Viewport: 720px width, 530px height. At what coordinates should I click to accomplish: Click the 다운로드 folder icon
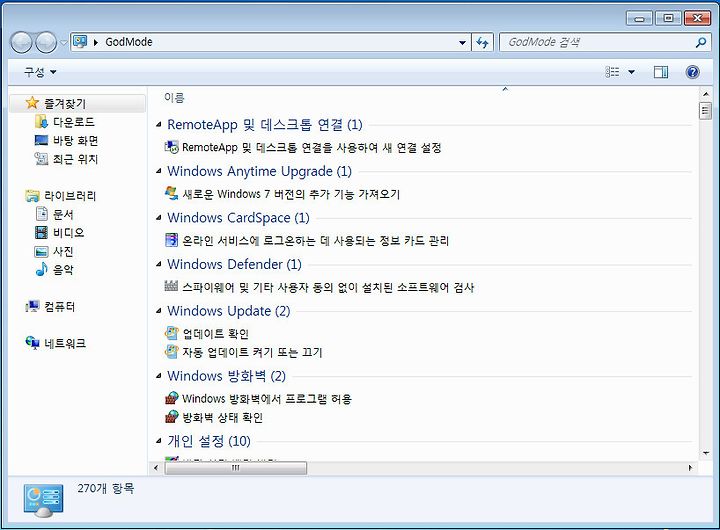[41, 122]
